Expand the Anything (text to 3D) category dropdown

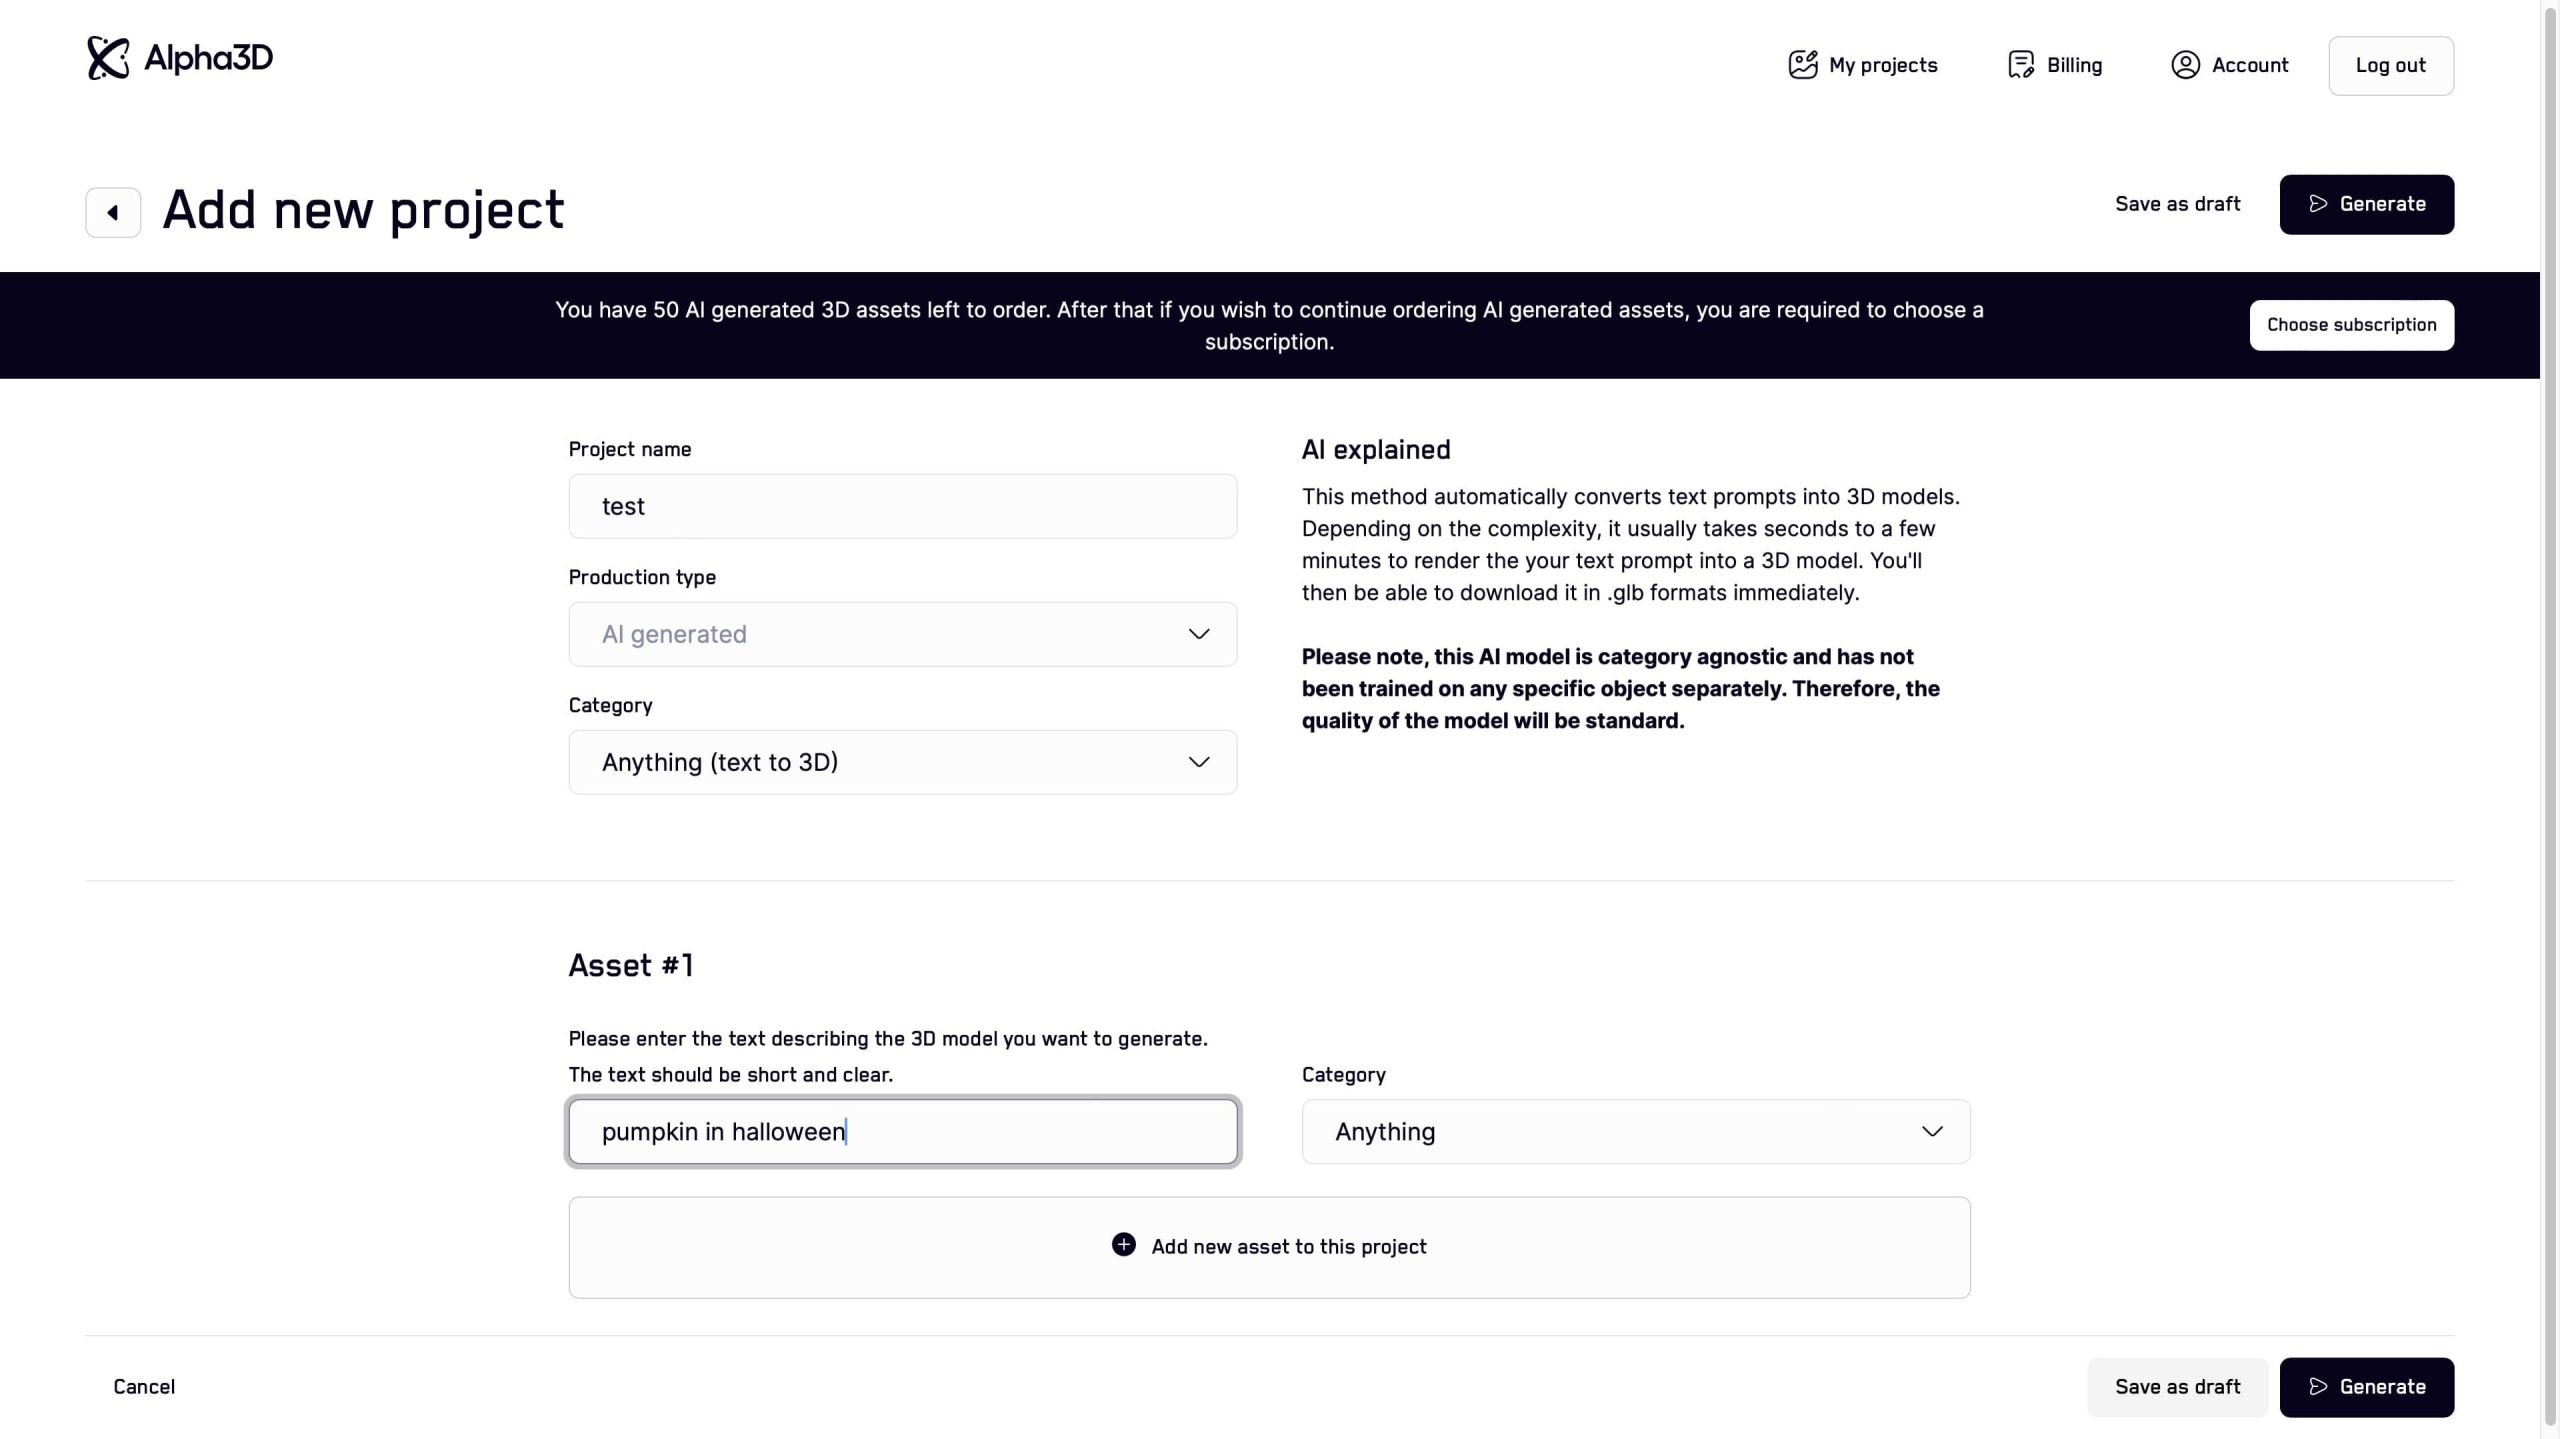click(902, 762)
